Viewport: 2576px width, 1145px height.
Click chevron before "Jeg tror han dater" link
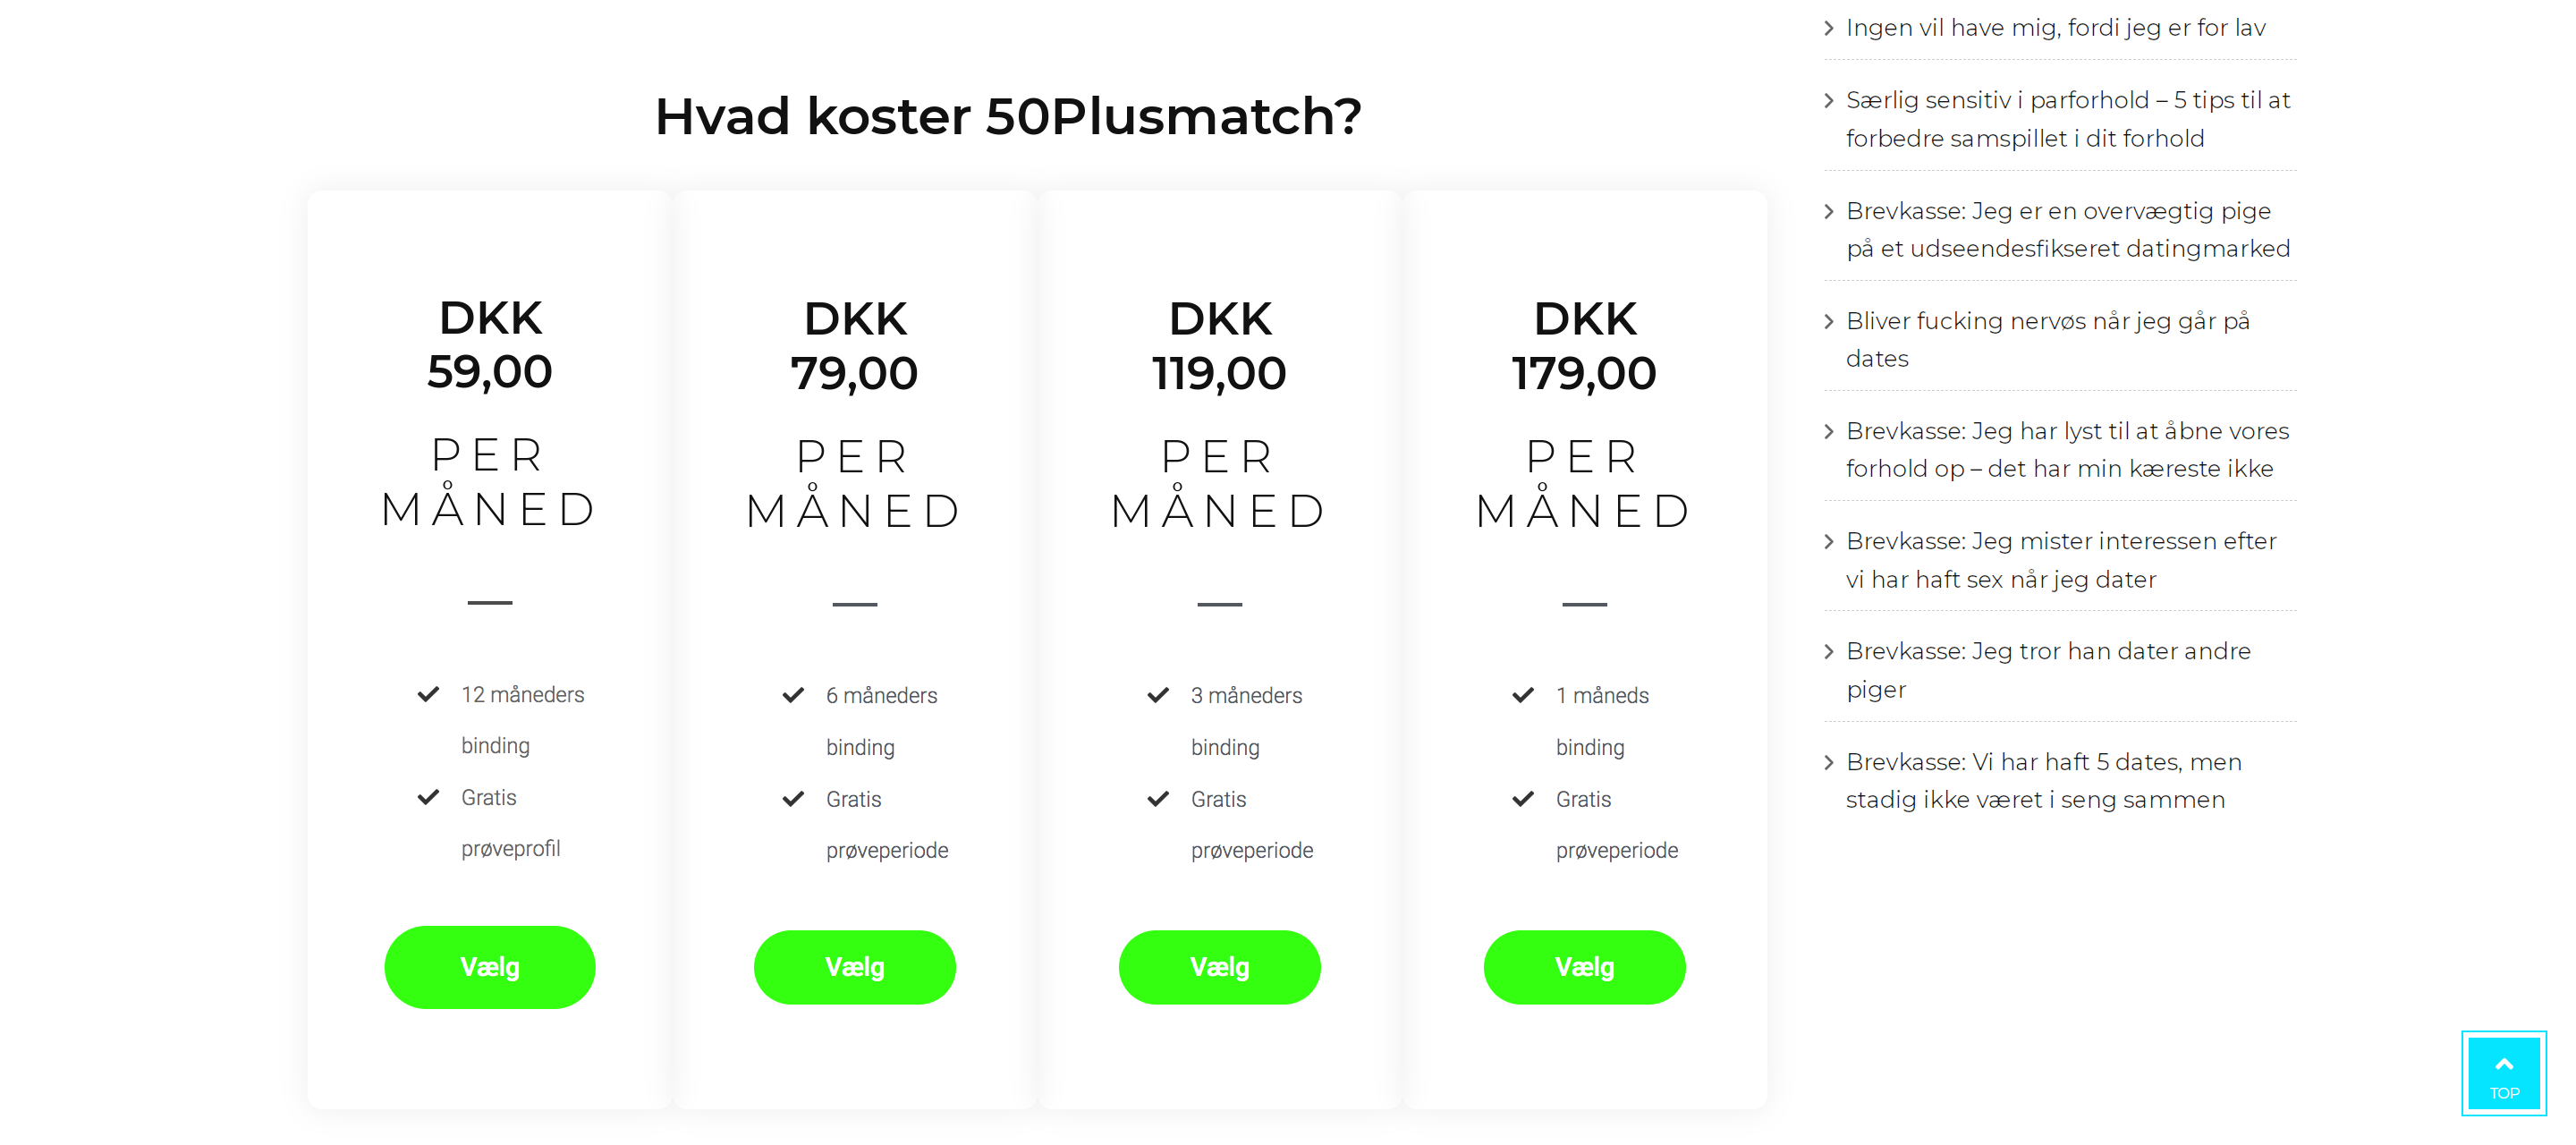[x=1829, y=651]
